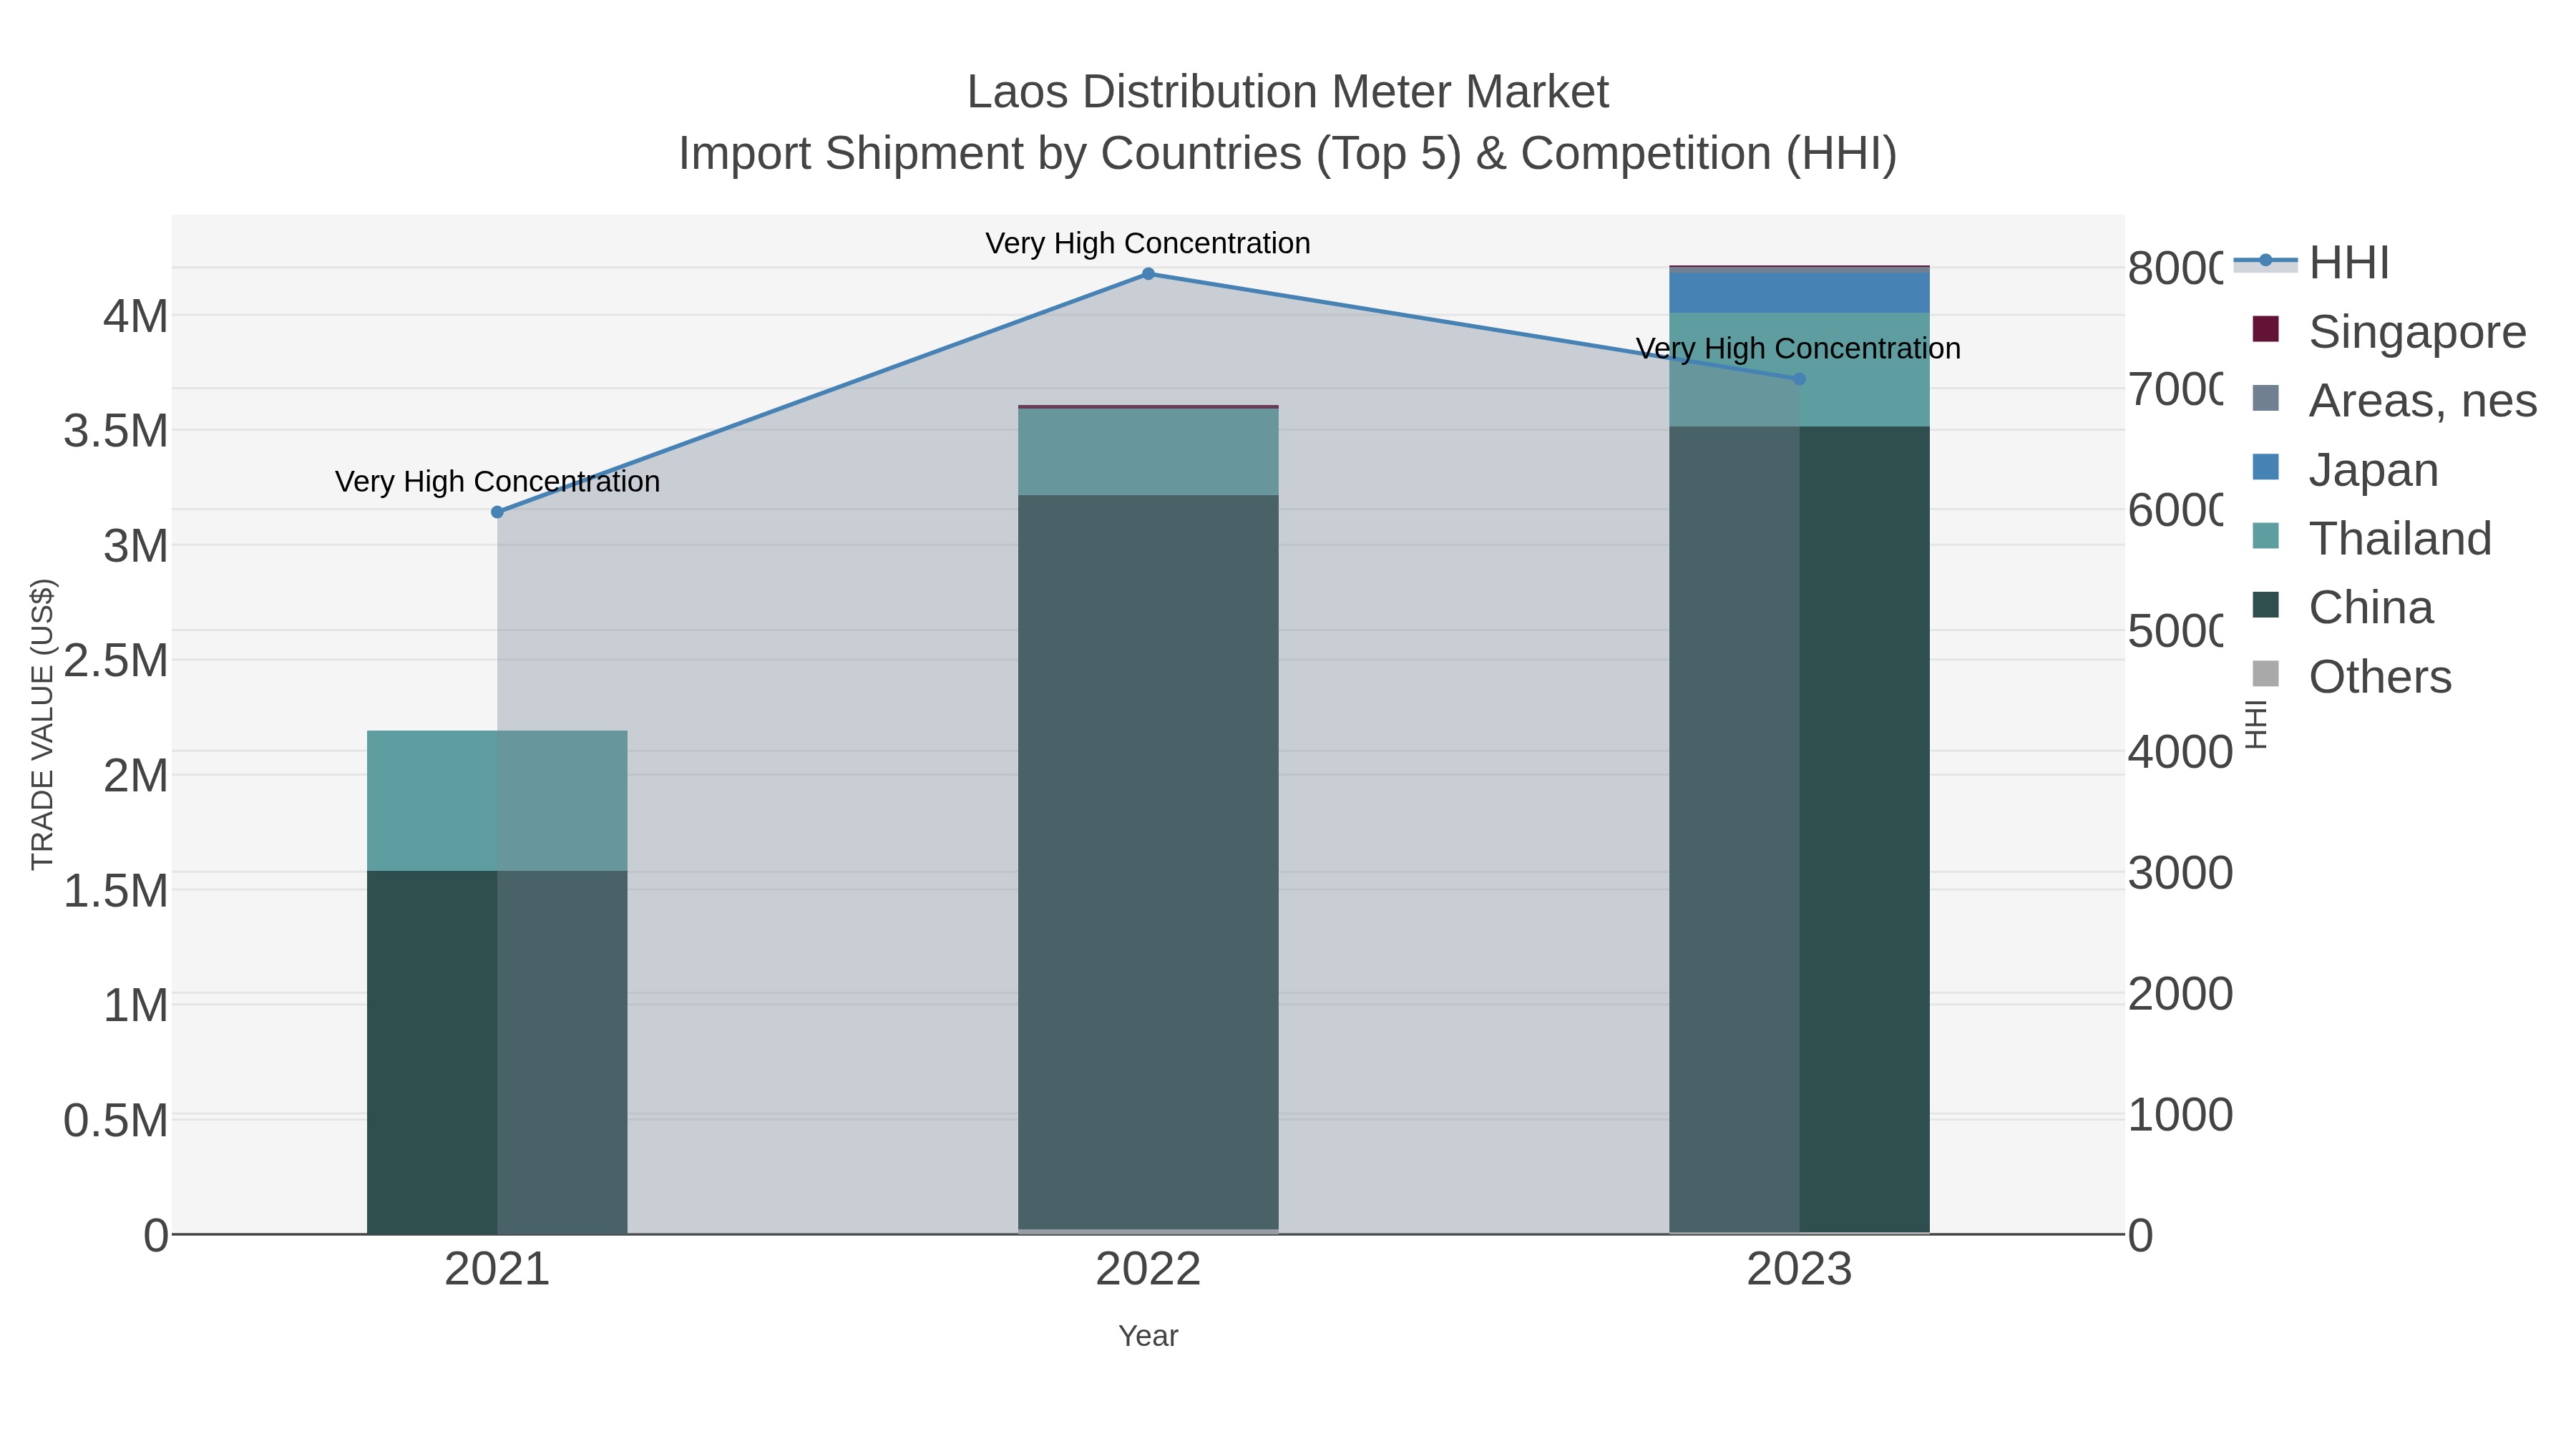The height and width of the screenshot is (1449, 2576).
Task: Click the TRADE VALUE (US$) axis title
Action: (42, 724)
